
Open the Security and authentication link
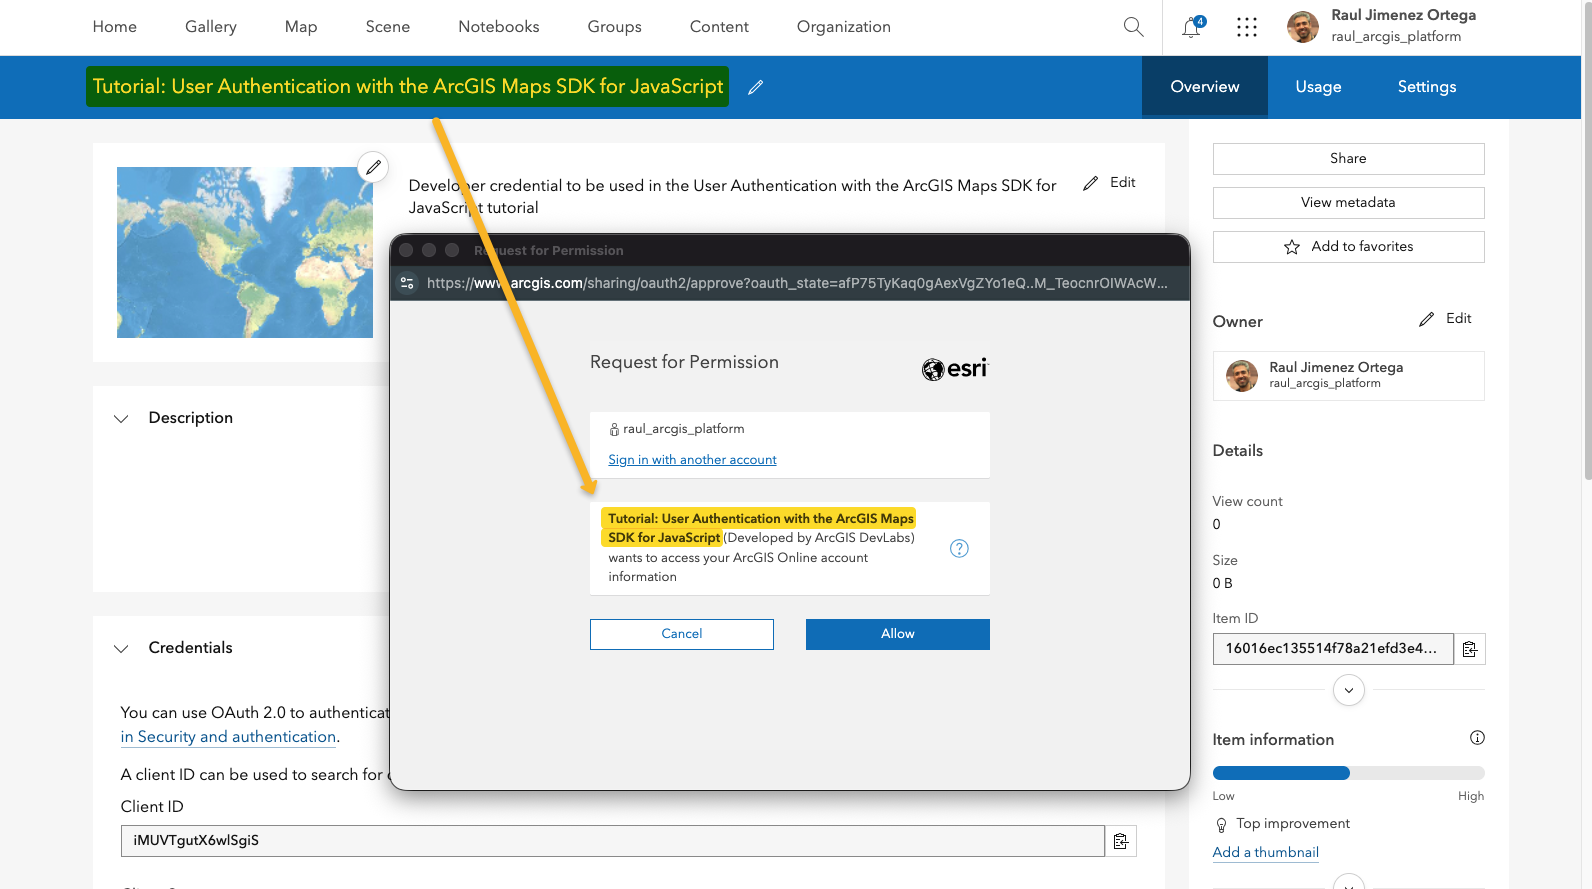click(x=228, y=737)
